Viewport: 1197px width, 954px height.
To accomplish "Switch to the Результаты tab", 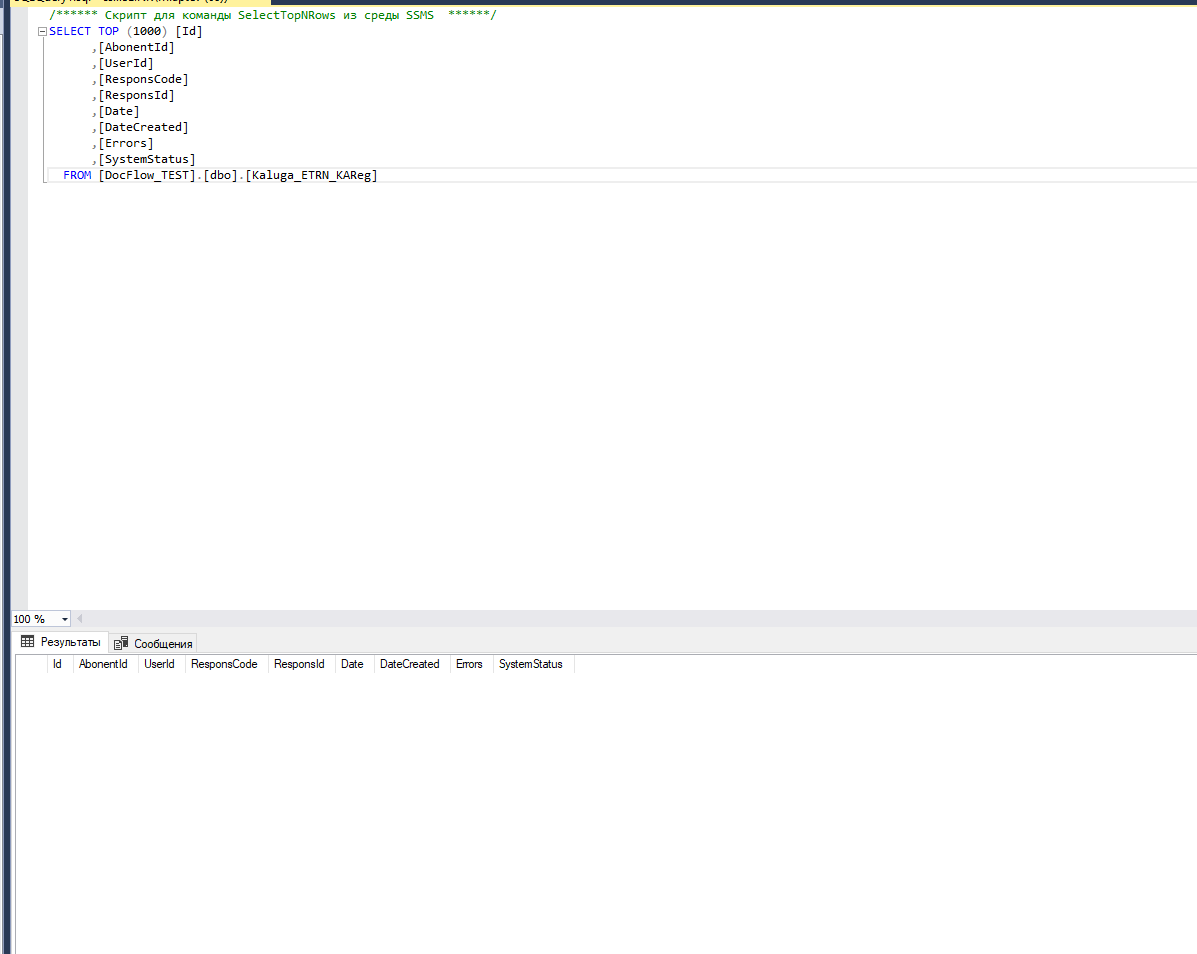I will 60,642.
